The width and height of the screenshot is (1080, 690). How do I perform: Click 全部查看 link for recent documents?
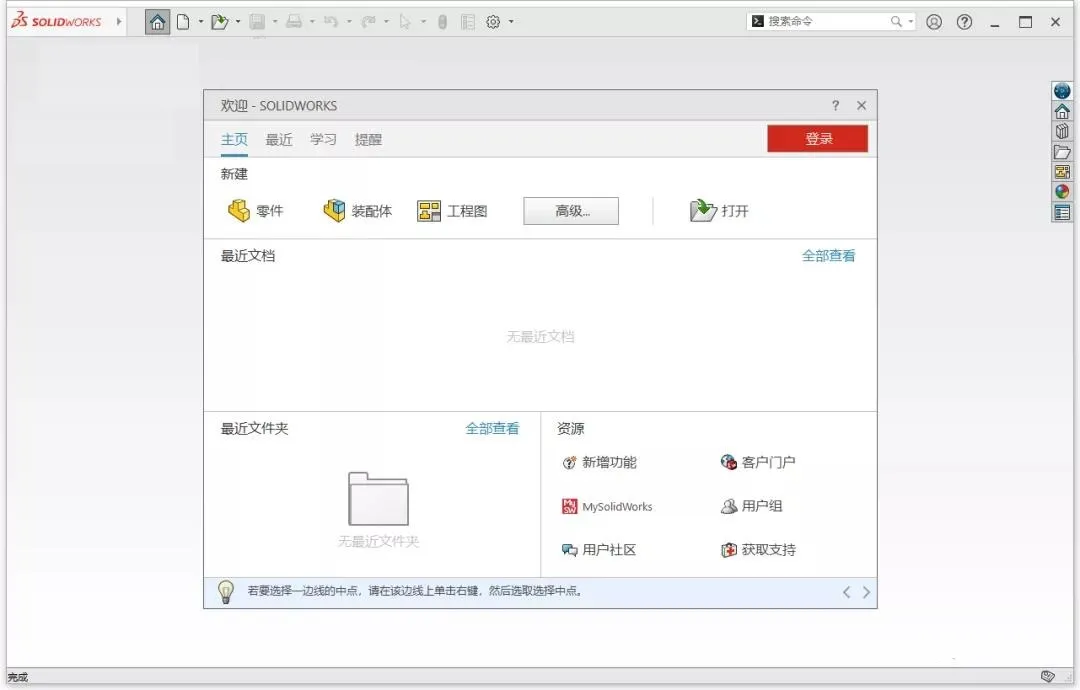pyautogui.click(x=828, y=256)
